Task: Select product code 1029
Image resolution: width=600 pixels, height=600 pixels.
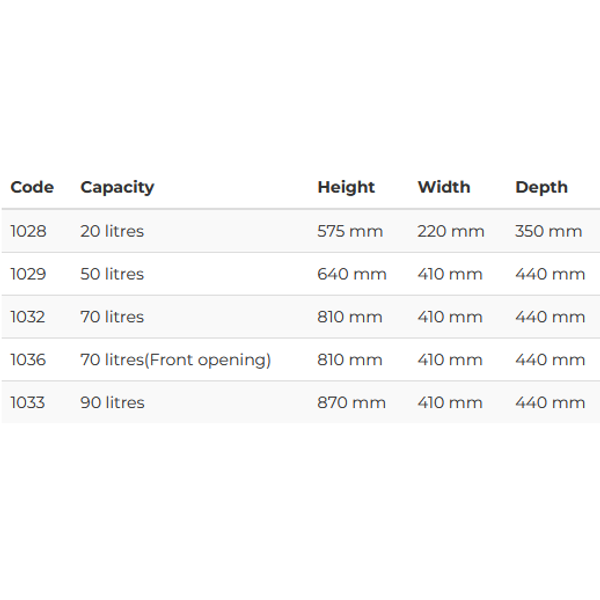Action: click(28, 274)
